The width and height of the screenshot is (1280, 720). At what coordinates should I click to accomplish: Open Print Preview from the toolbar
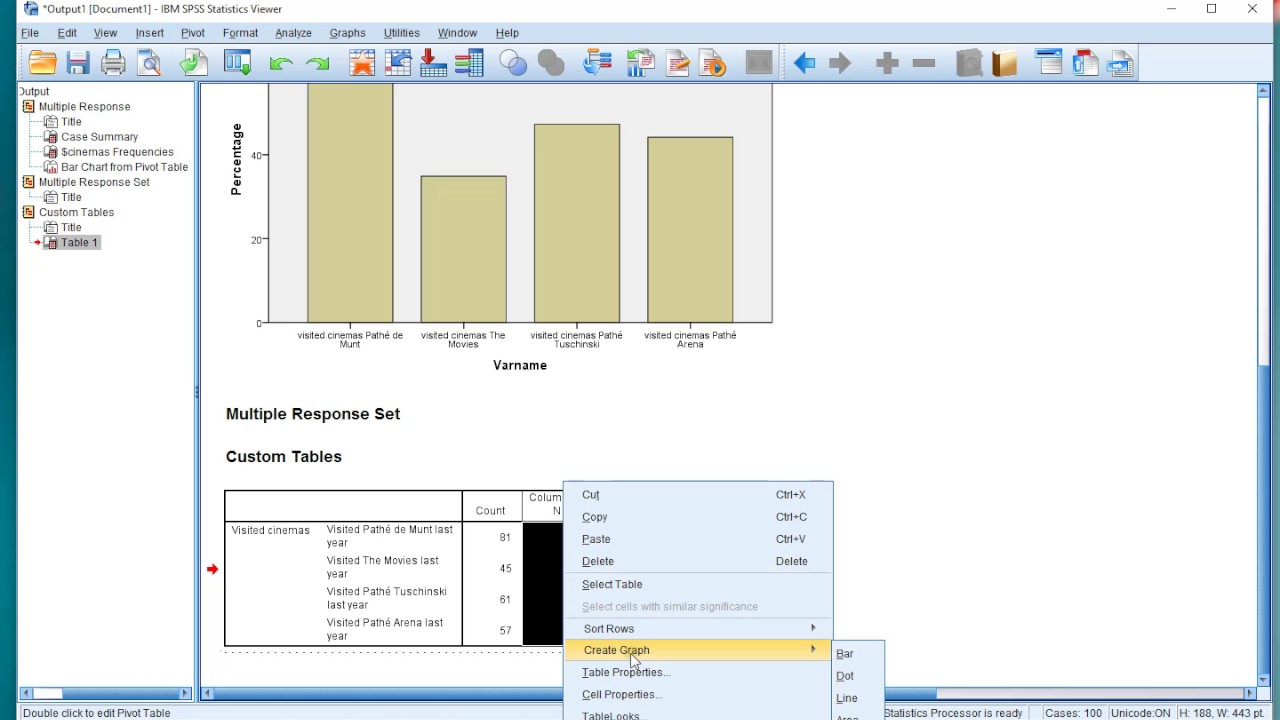pyautogui.click(x=149, y=64)
